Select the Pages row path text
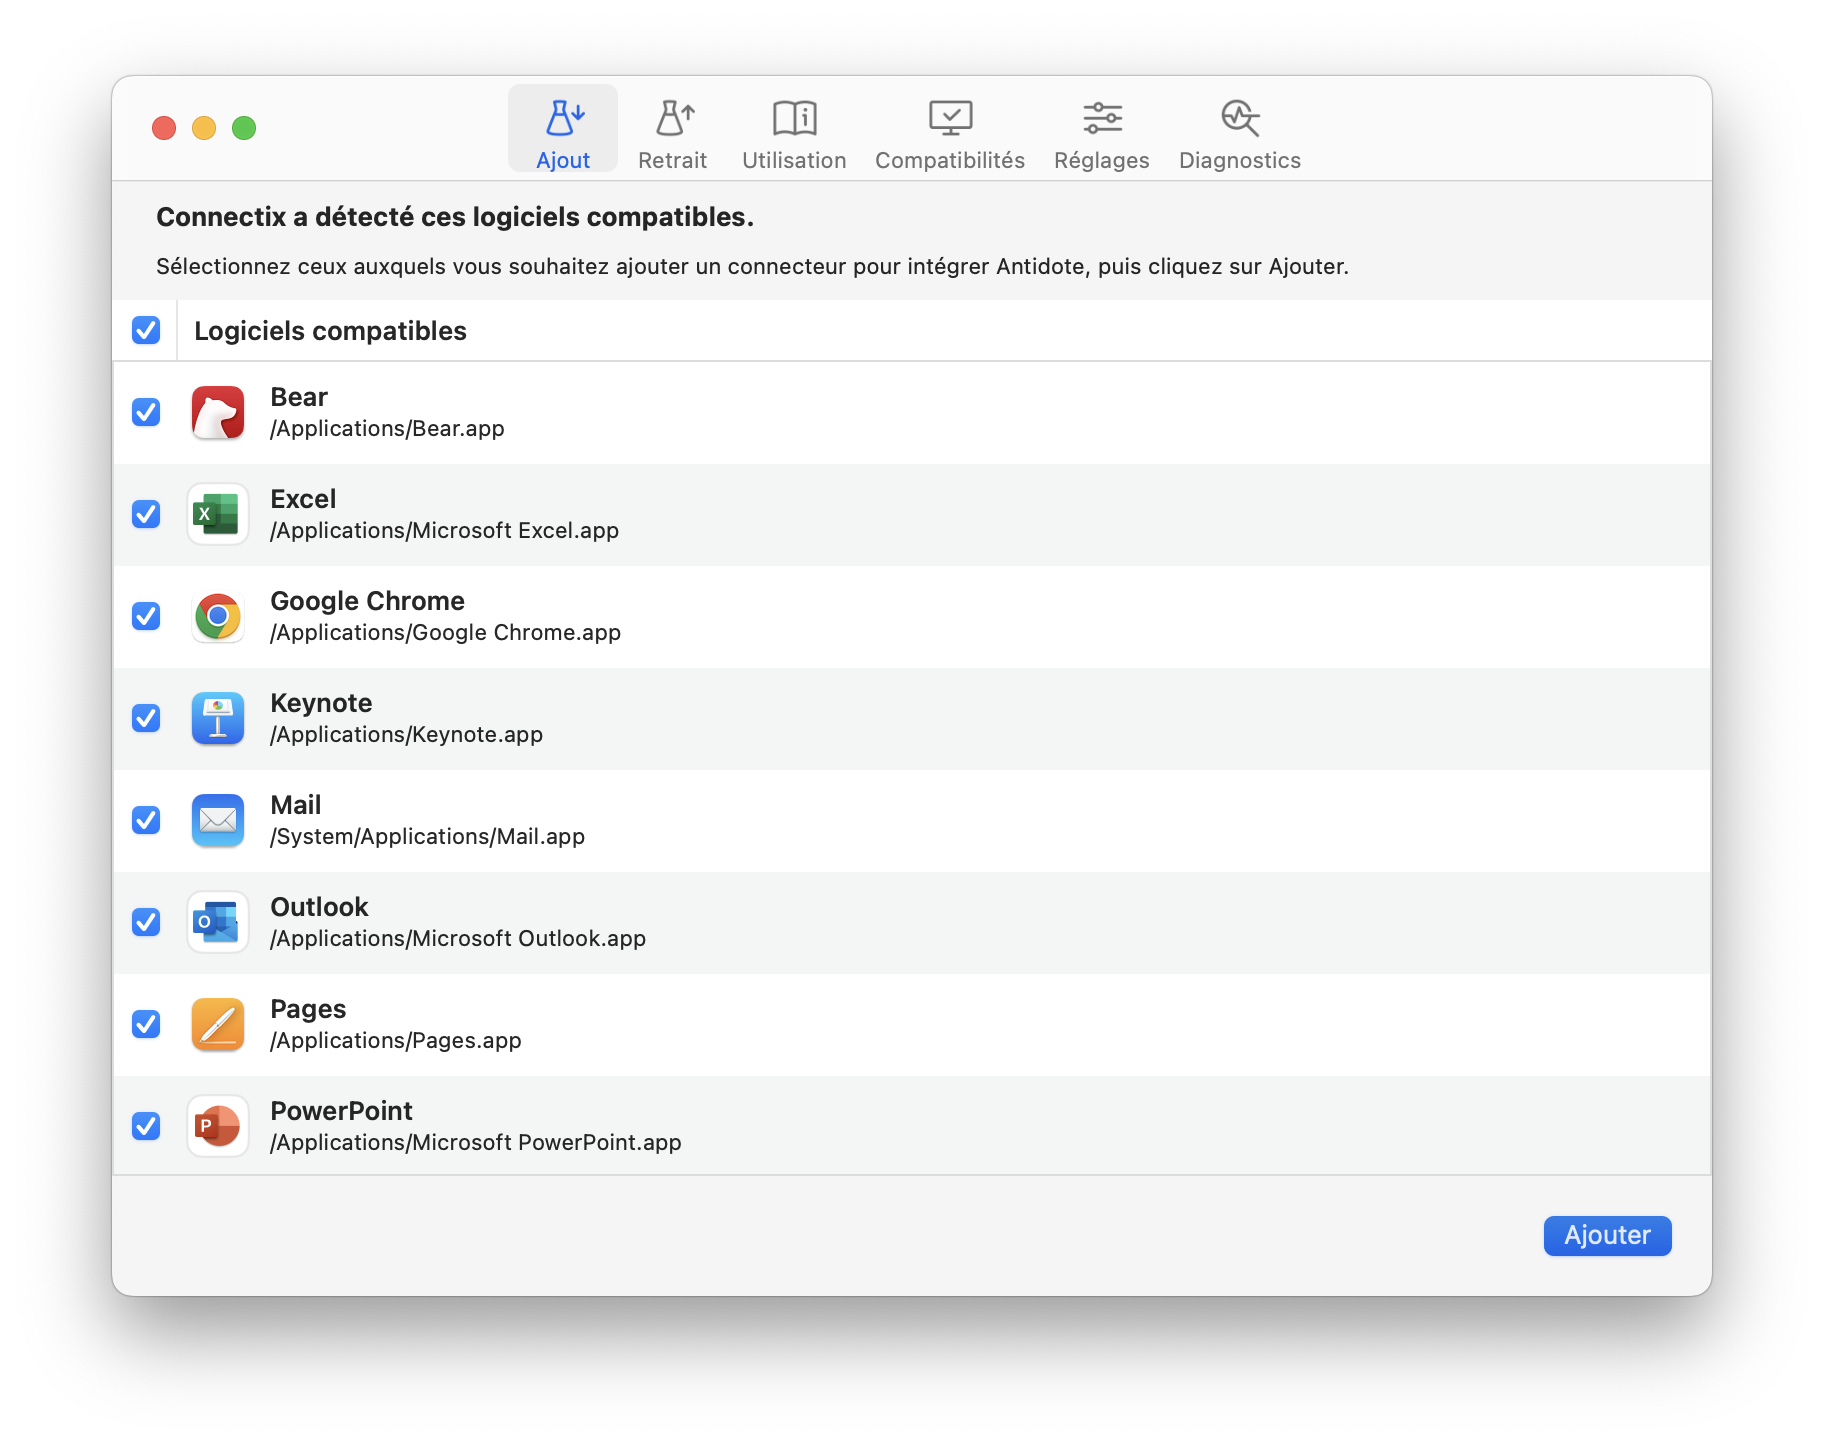 (x=395, y=1041)
